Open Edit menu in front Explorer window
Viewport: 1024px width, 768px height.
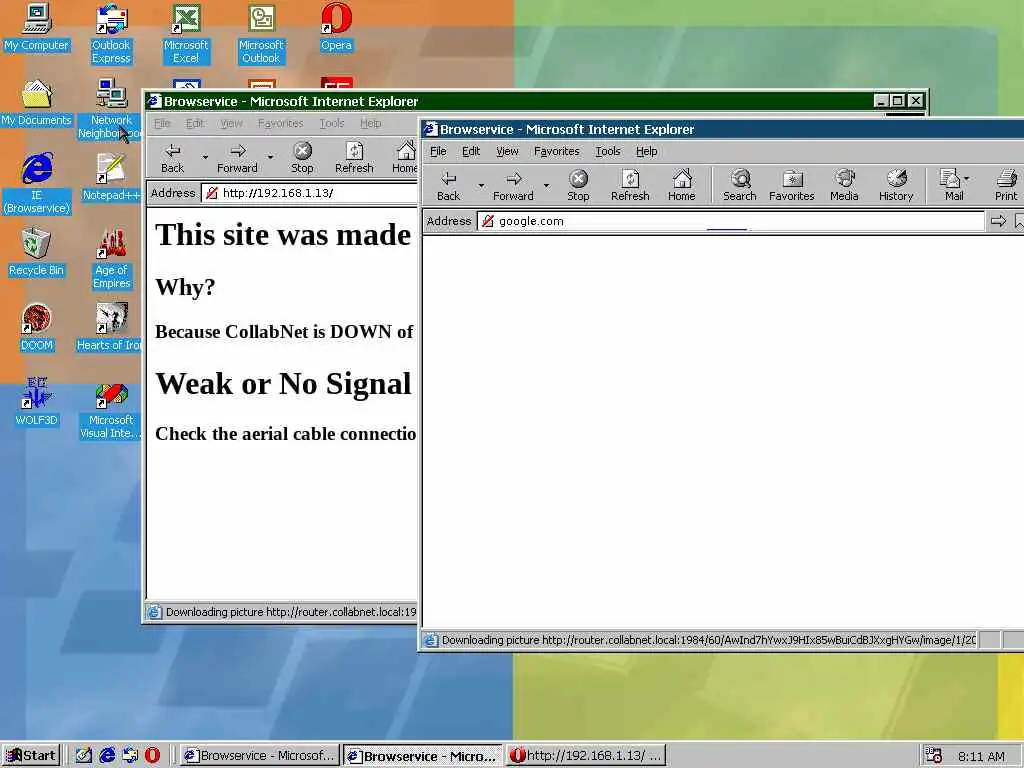click(471, 151)
